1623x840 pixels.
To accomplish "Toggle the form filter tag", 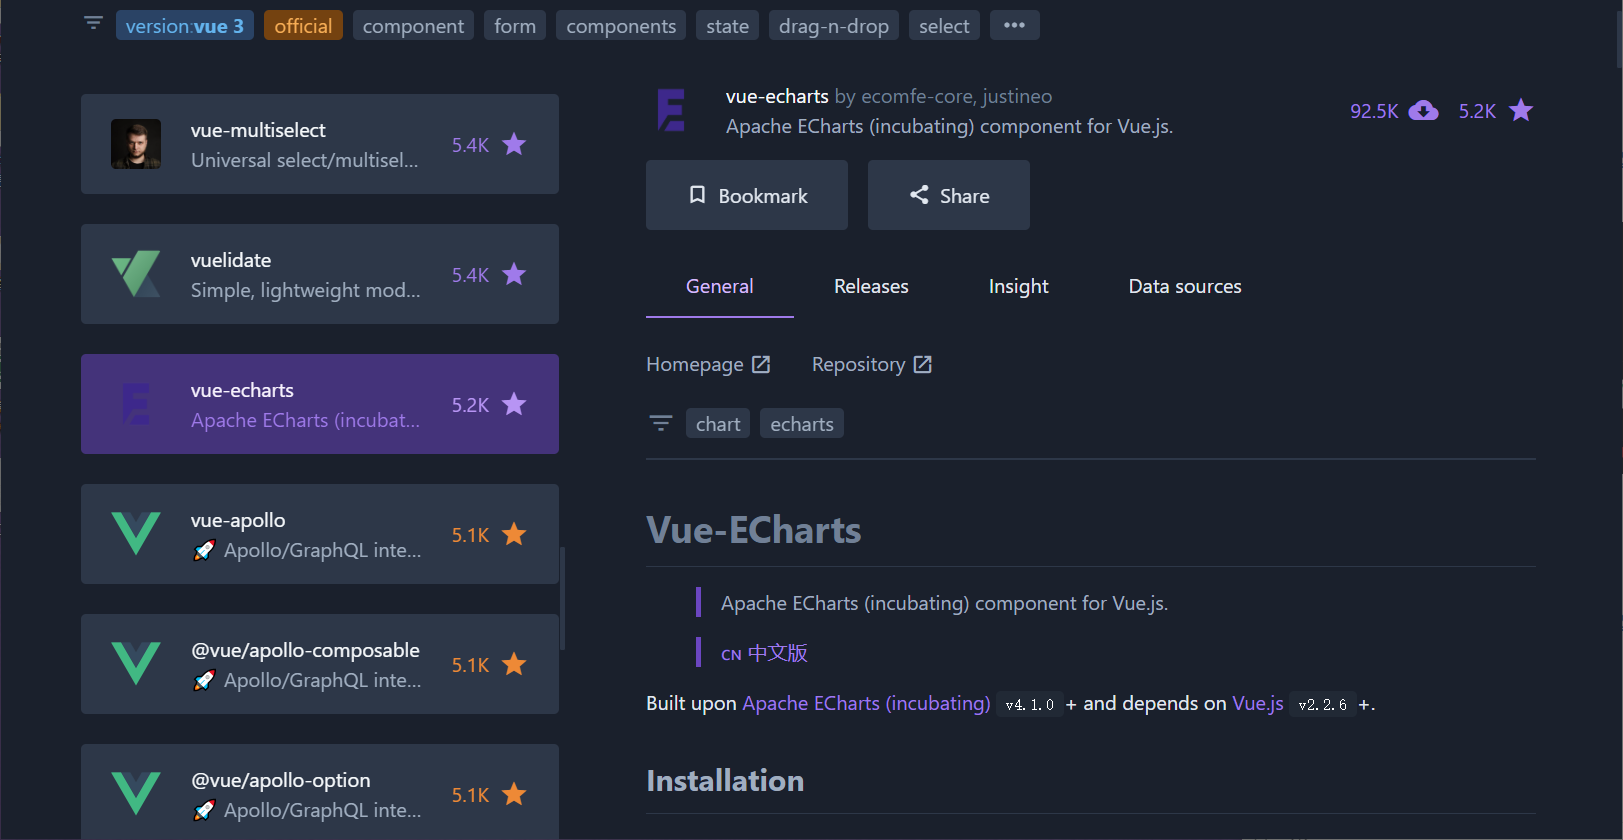I will 515,26.
